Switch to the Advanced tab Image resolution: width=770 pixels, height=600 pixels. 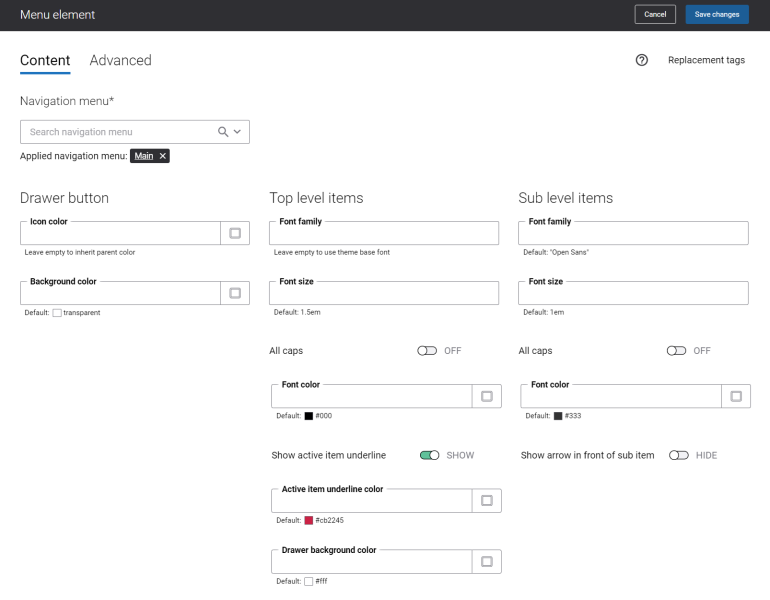(x=120, y=60)
